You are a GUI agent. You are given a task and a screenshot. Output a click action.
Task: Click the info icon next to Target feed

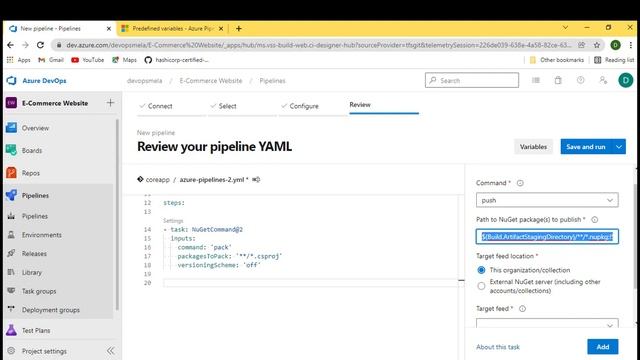pos(522,309)
